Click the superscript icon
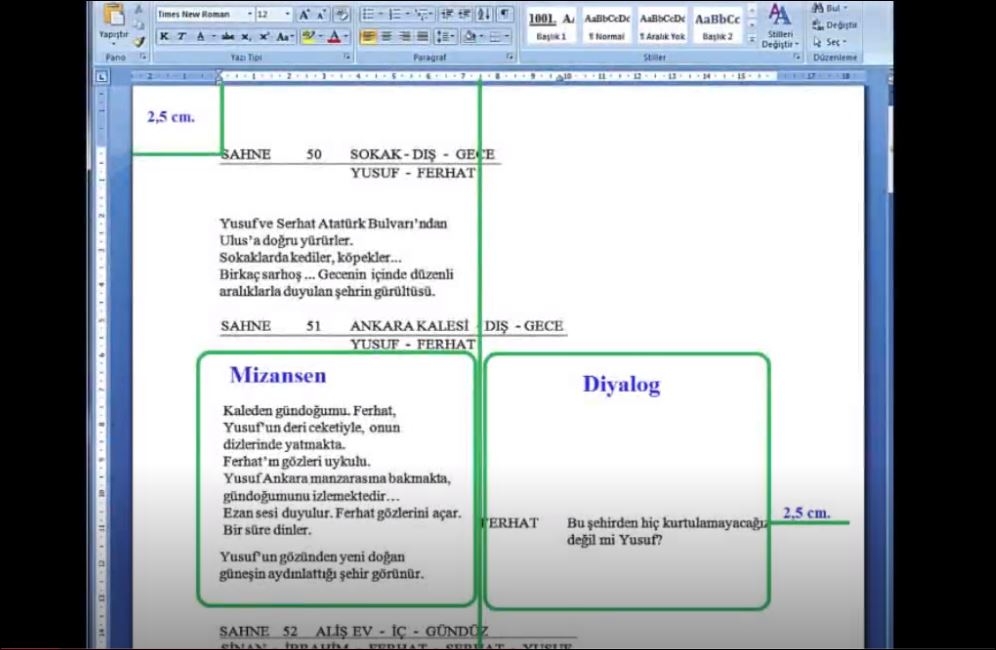 point(264,37)
